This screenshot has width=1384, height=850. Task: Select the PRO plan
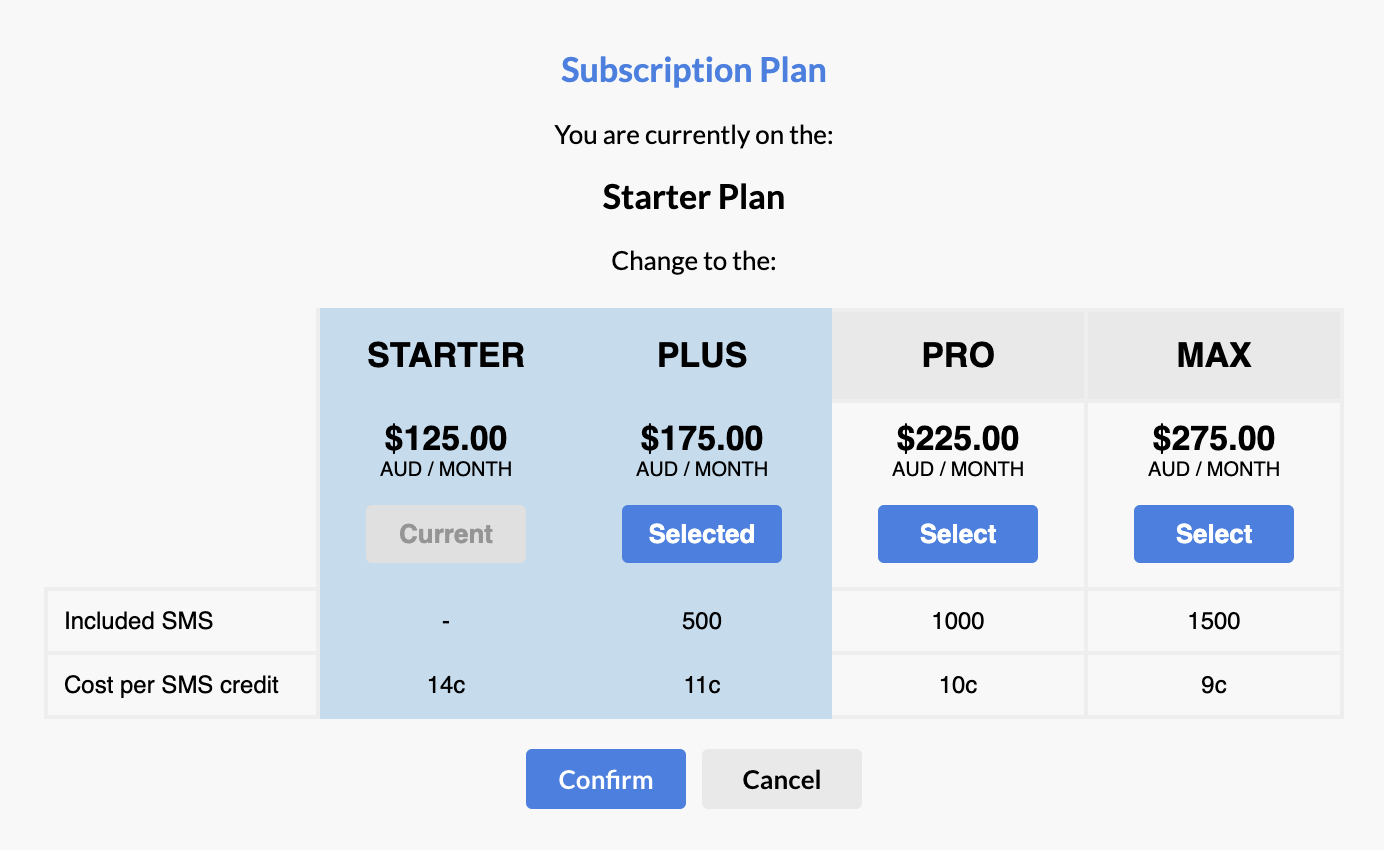(x=957, y=533)
